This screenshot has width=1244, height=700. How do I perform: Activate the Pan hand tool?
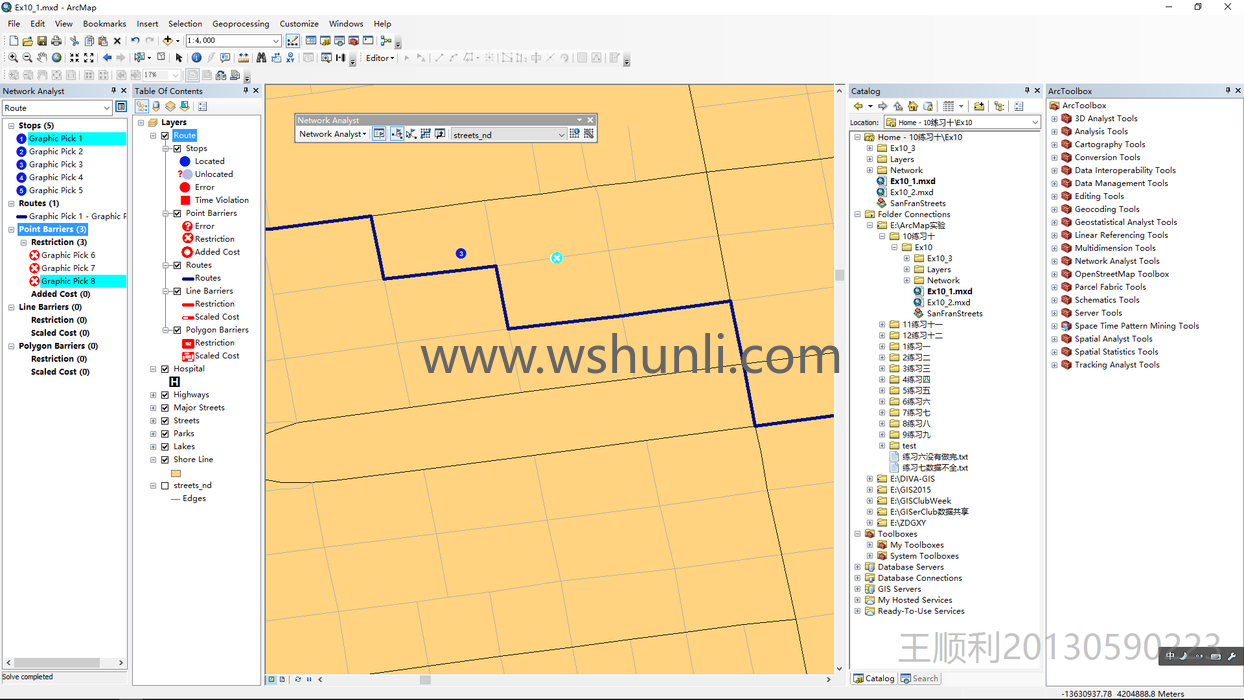click(42, 58)
